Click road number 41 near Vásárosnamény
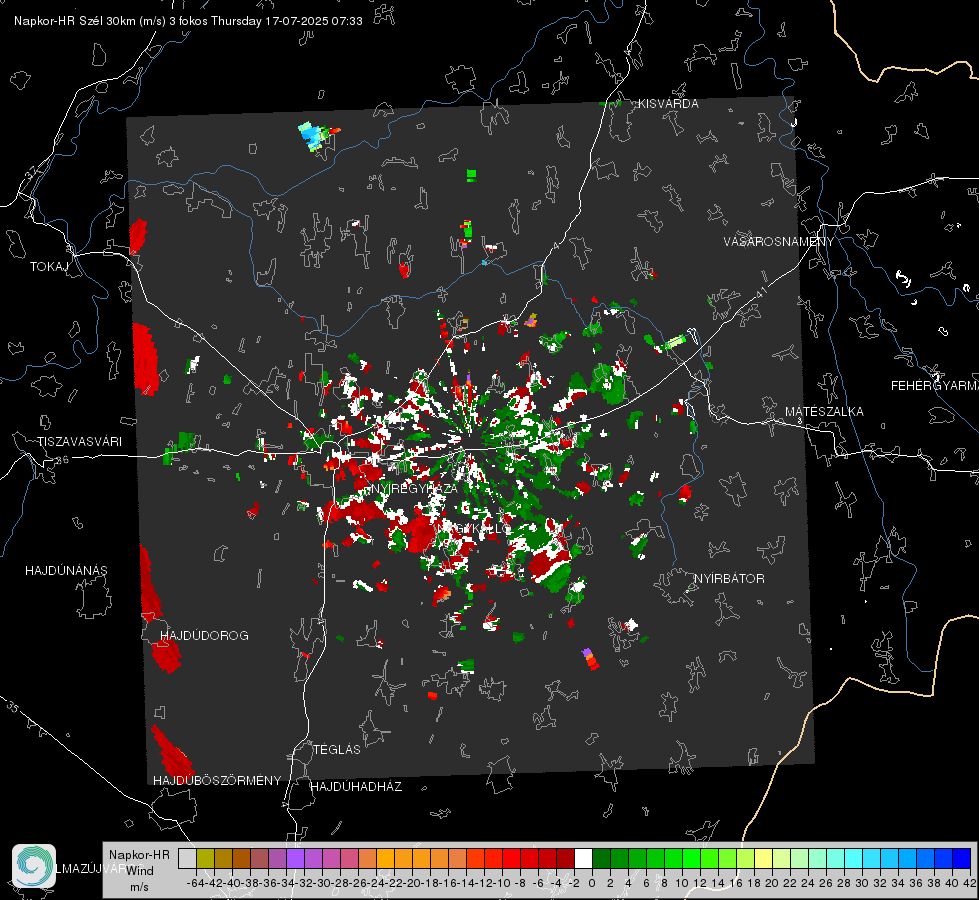Screen dimensions: 979x900 (x=760, y=292)
